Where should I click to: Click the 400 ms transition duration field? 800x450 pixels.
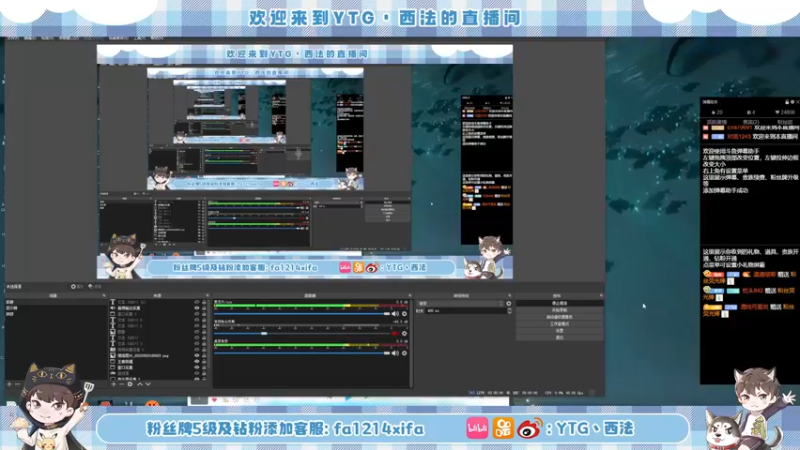click(x=466, y=311)
